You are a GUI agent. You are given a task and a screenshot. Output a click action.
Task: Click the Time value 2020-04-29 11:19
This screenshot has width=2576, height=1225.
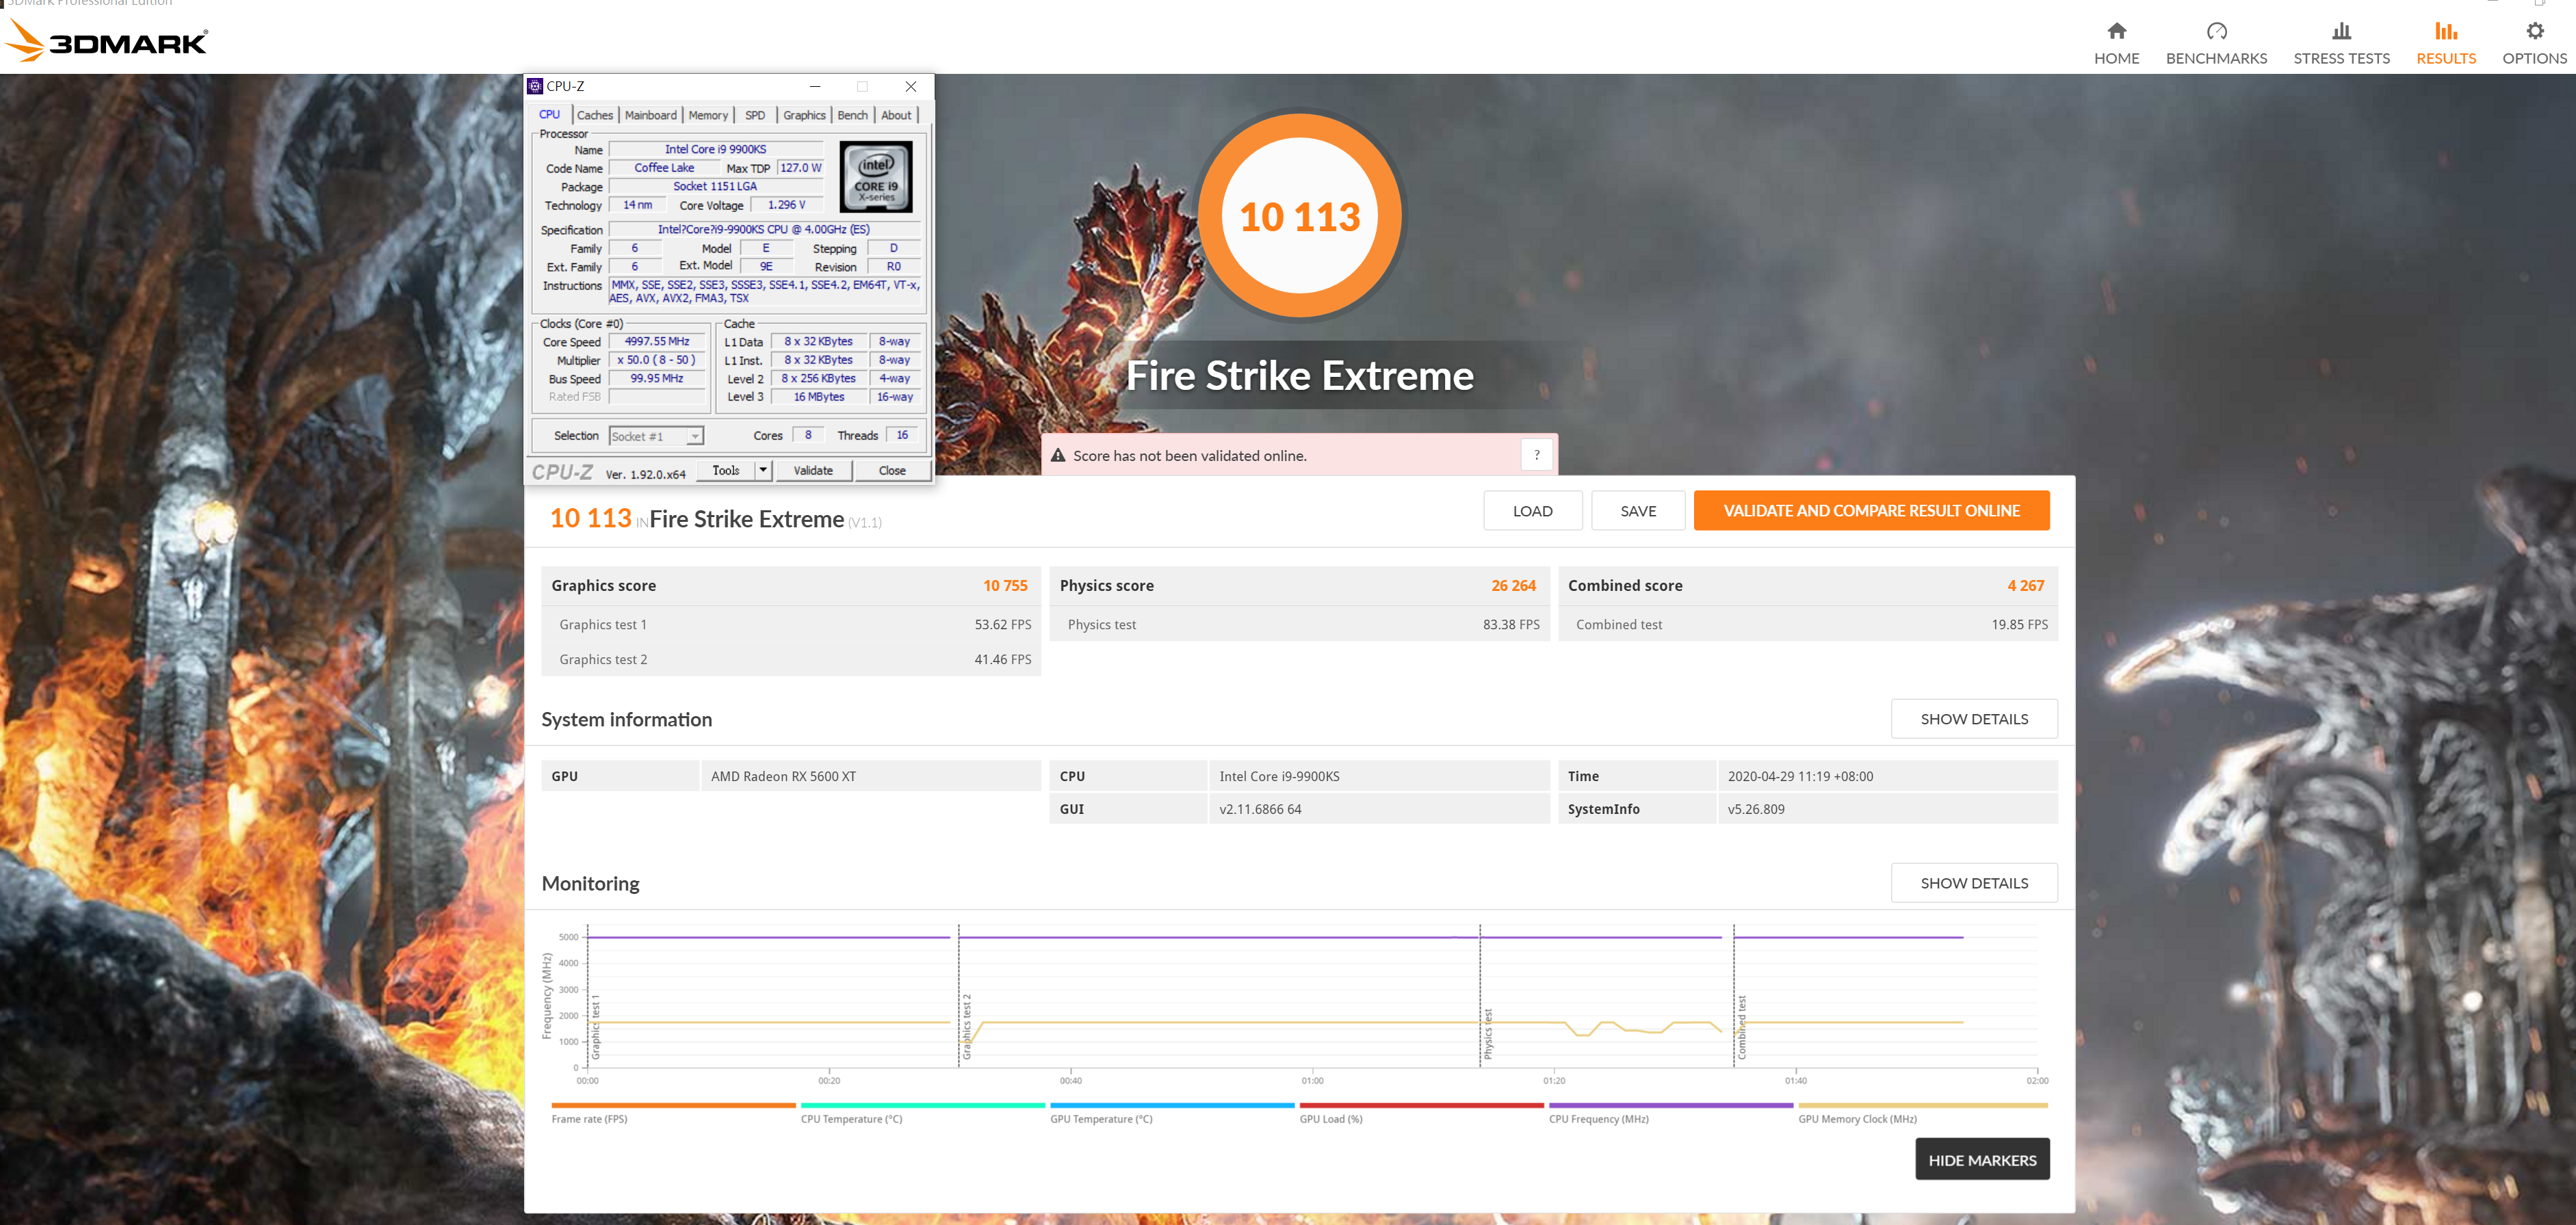coord(1888,776)
